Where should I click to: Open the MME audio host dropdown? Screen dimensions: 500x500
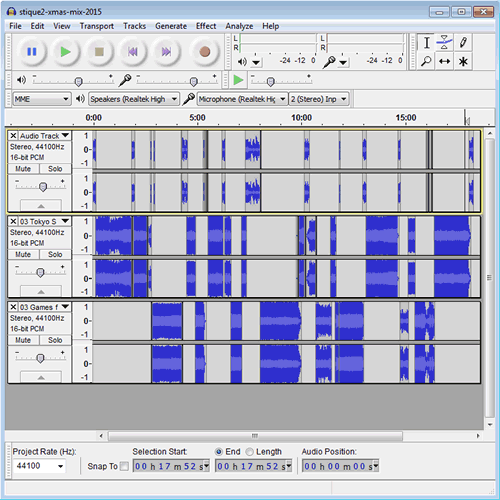coord(42,99)
